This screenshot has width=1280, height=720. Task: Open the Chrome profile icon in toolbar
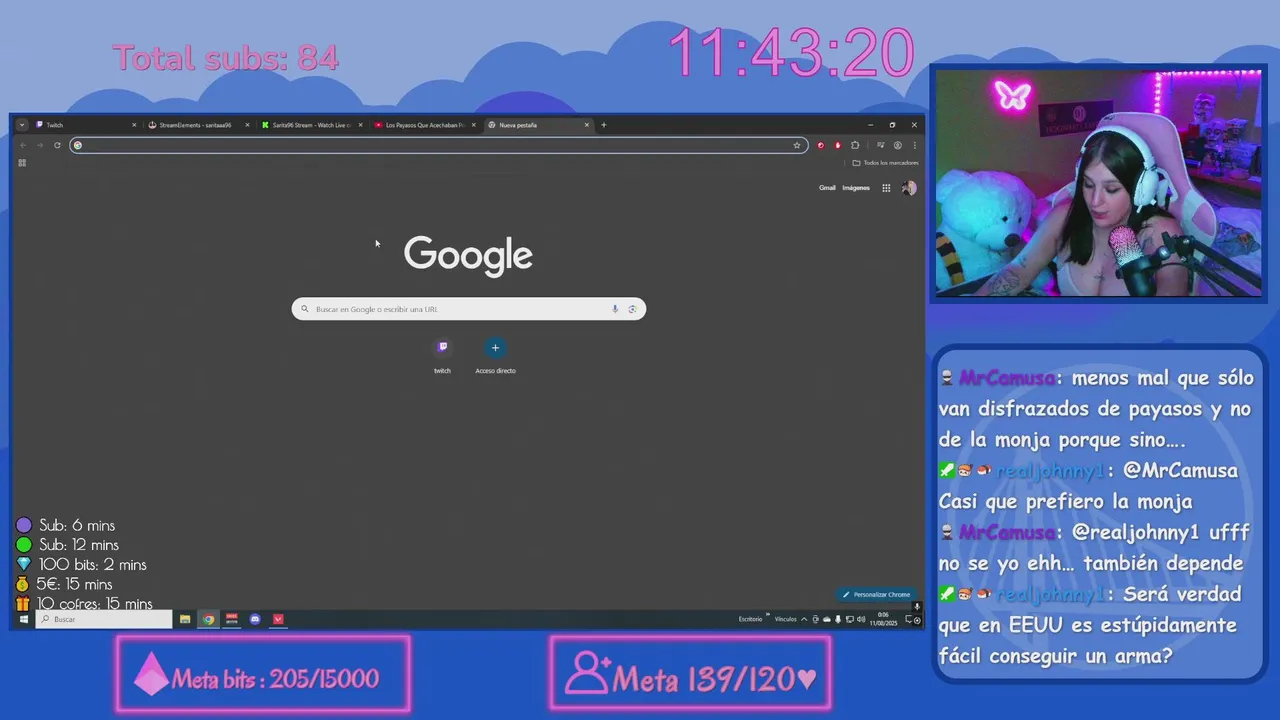(x=898, y=145)
